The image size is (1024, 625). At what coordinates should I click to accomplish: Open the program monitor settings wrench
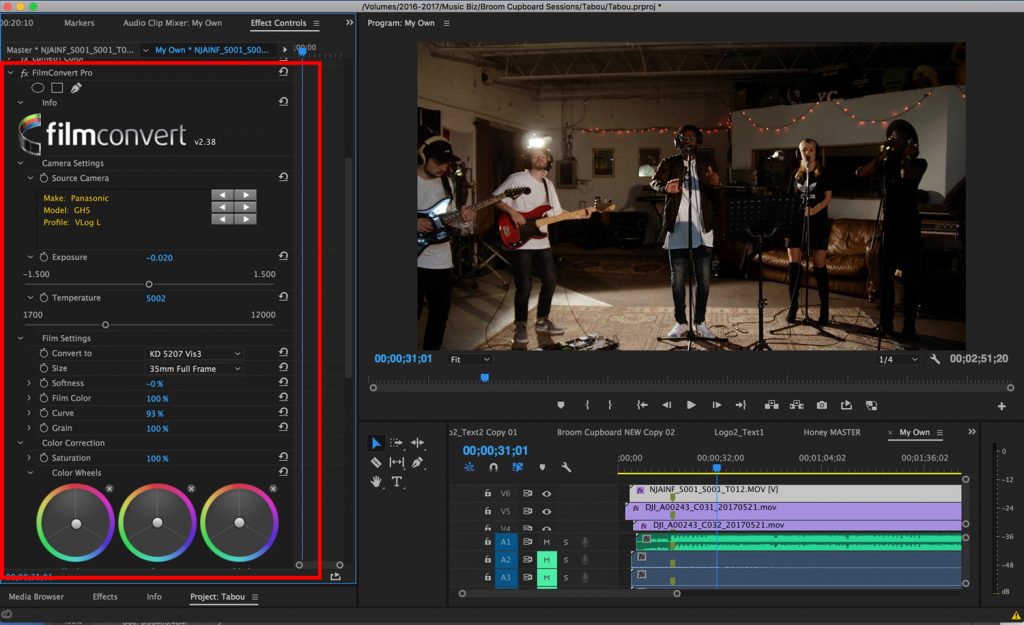[x=935, y=359]
